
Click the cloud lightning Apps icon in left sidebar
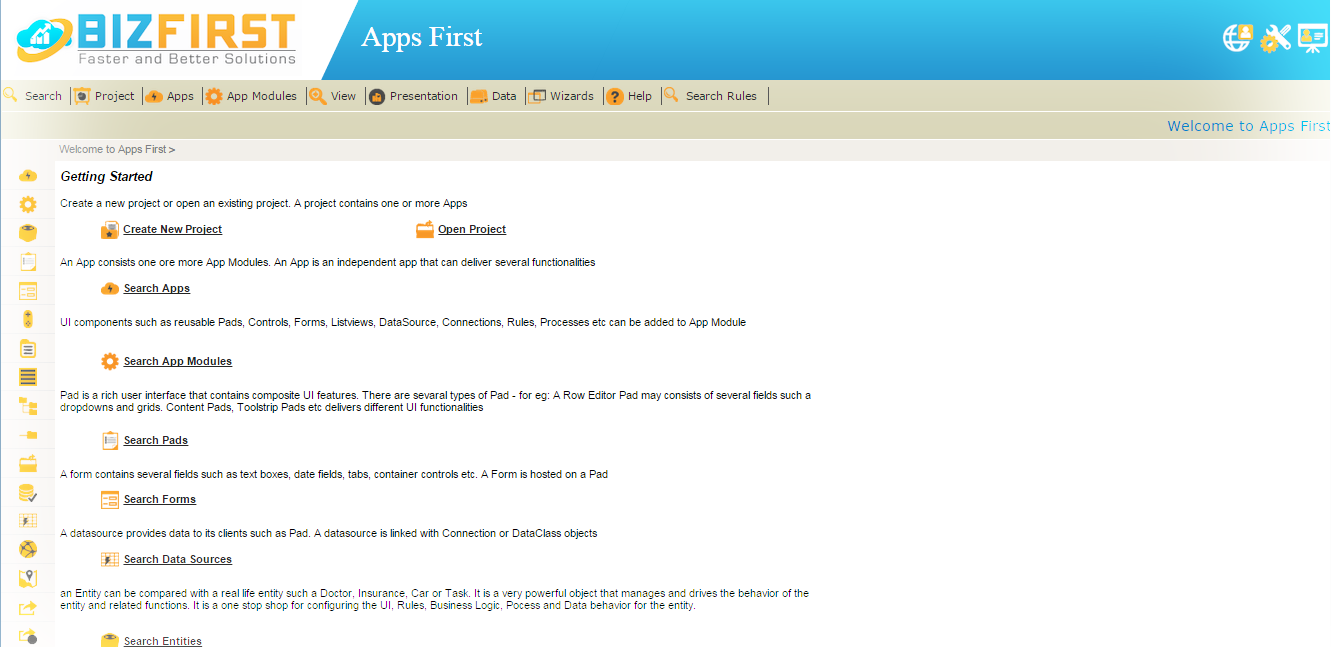pos(28,176)
